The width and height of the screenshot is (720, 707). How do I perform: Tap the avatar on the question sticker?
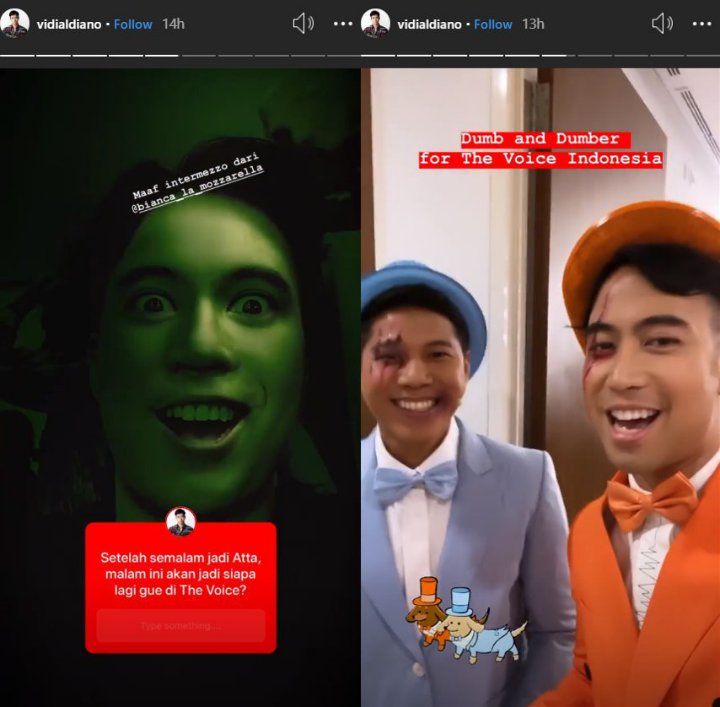coord(181,522)
